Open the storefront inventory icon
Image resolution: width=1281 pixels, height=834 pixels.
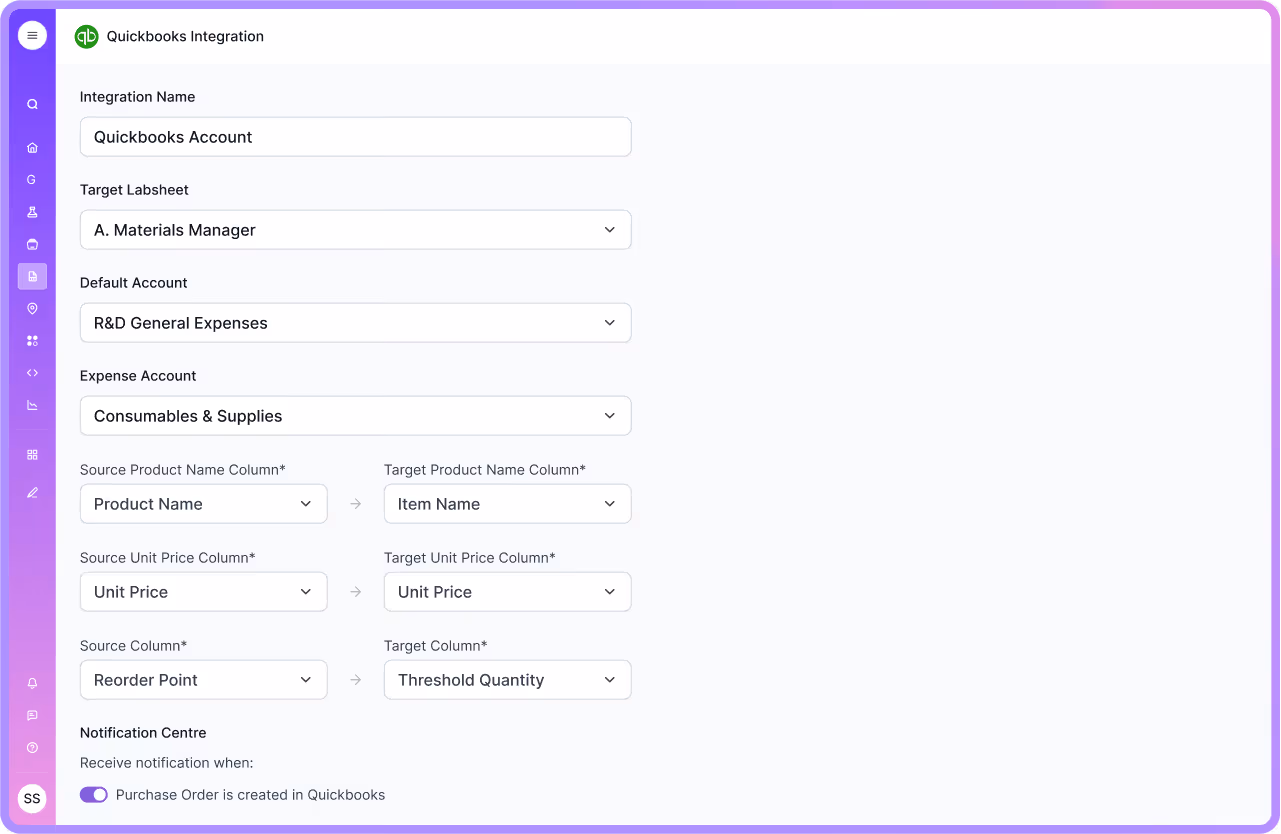point(32,244)
